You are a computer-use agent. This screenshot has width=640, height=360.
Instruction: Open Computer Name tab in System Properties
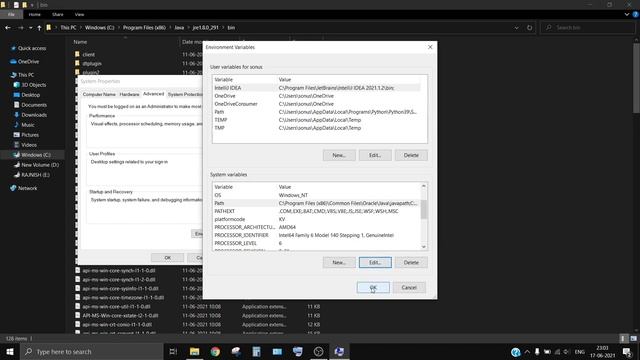coord(99,94)
